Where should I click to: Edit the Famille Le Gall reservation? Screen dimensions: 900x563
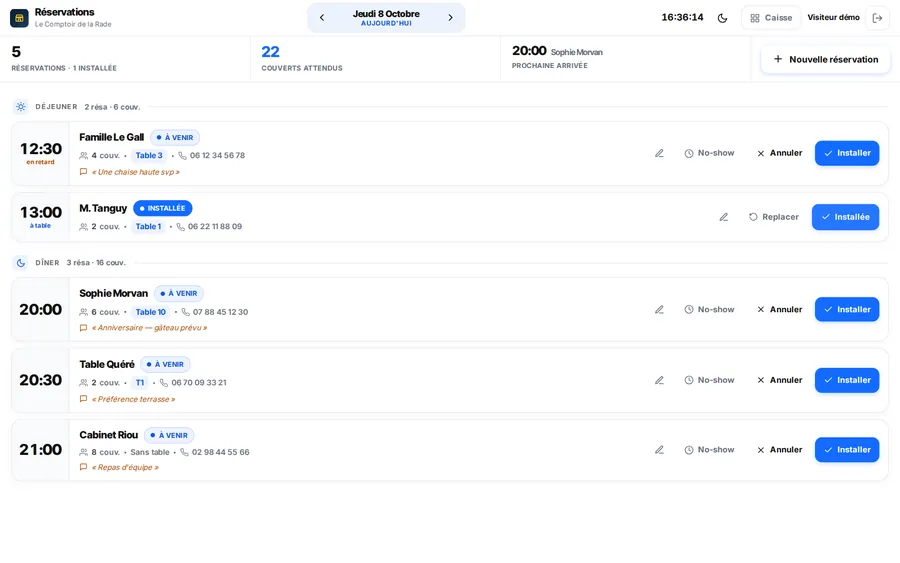(x=660, y=153)
